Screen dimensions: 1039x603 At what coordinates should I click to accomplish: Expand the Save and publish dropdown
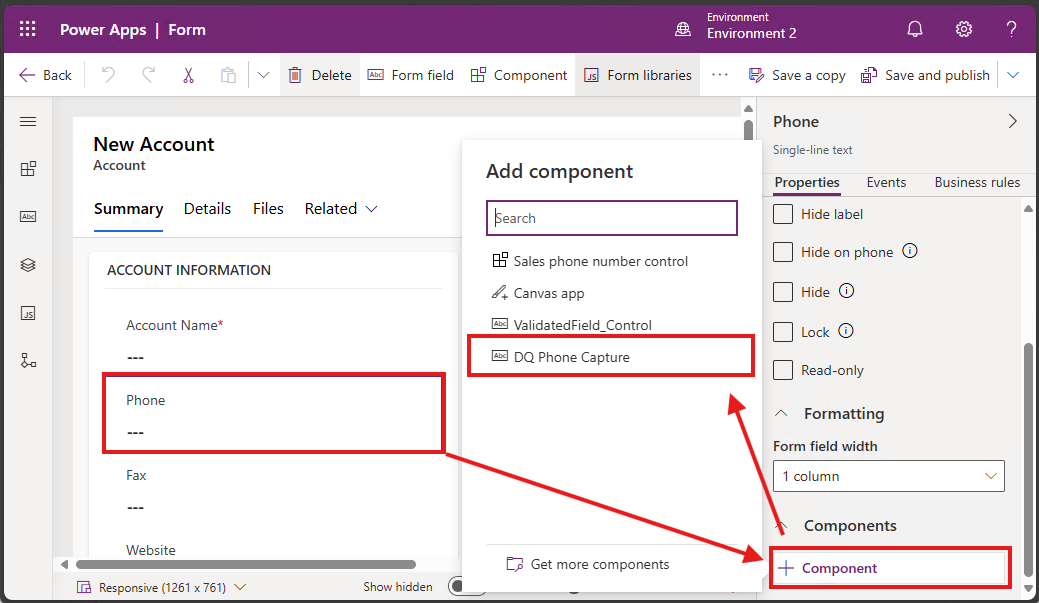pyautogui.click(x=1012, y=75)
